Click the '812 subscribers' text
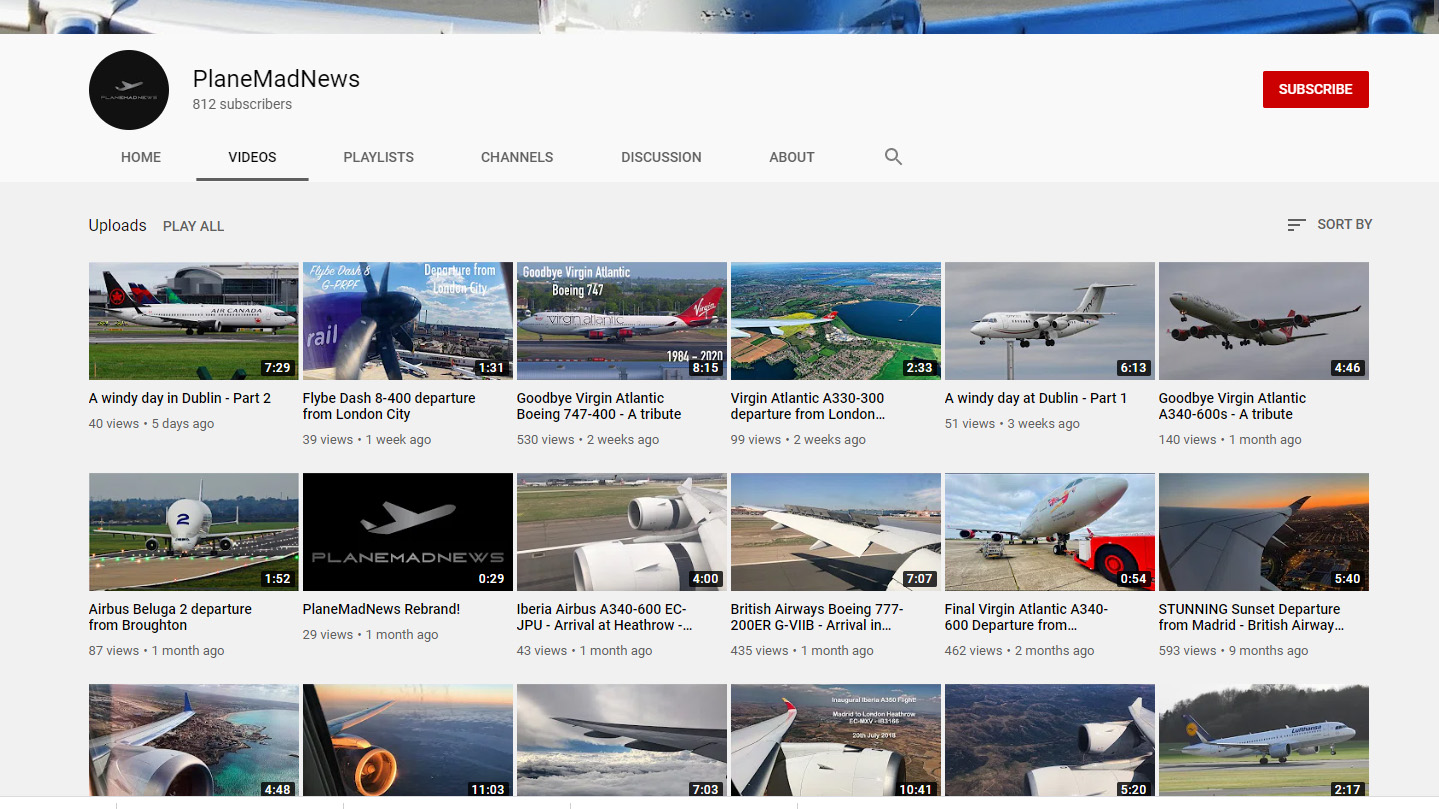1439x809 pixels. pyautogui.click(x=242, y=104)
